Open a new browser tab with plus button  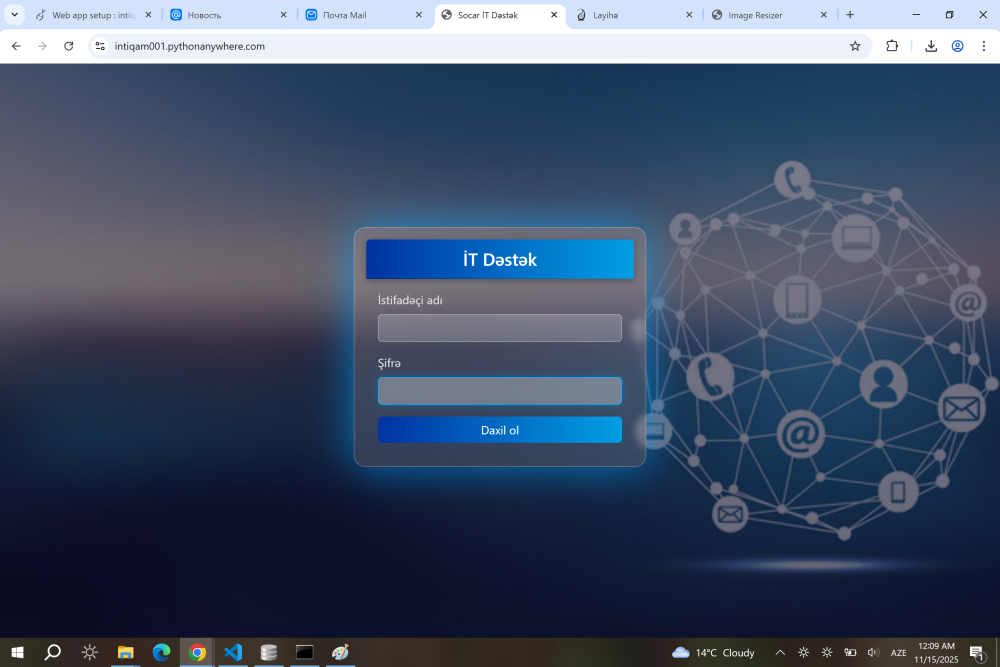[x=849, y=15]
